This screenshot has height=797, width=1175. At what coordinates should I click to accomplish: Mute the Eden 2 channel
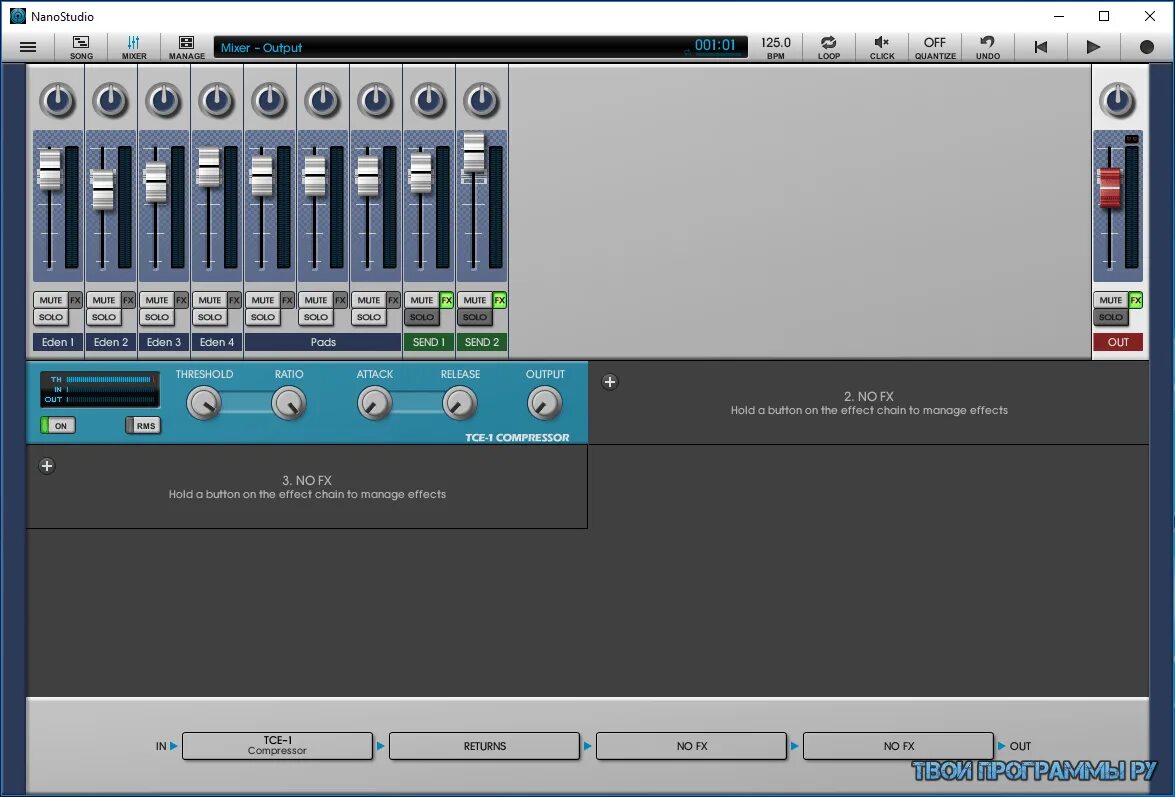103,300
